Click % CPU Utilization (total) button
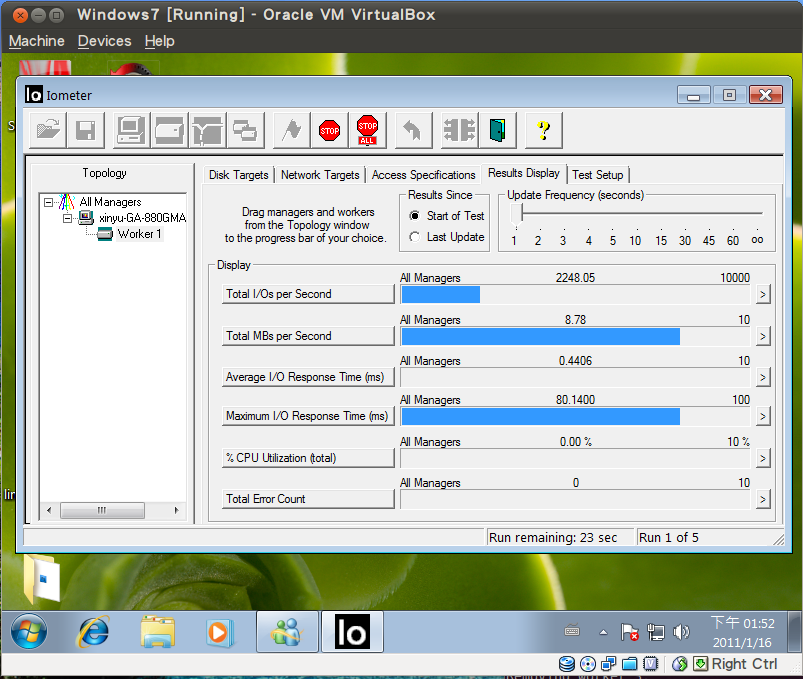 click(308, 458)
